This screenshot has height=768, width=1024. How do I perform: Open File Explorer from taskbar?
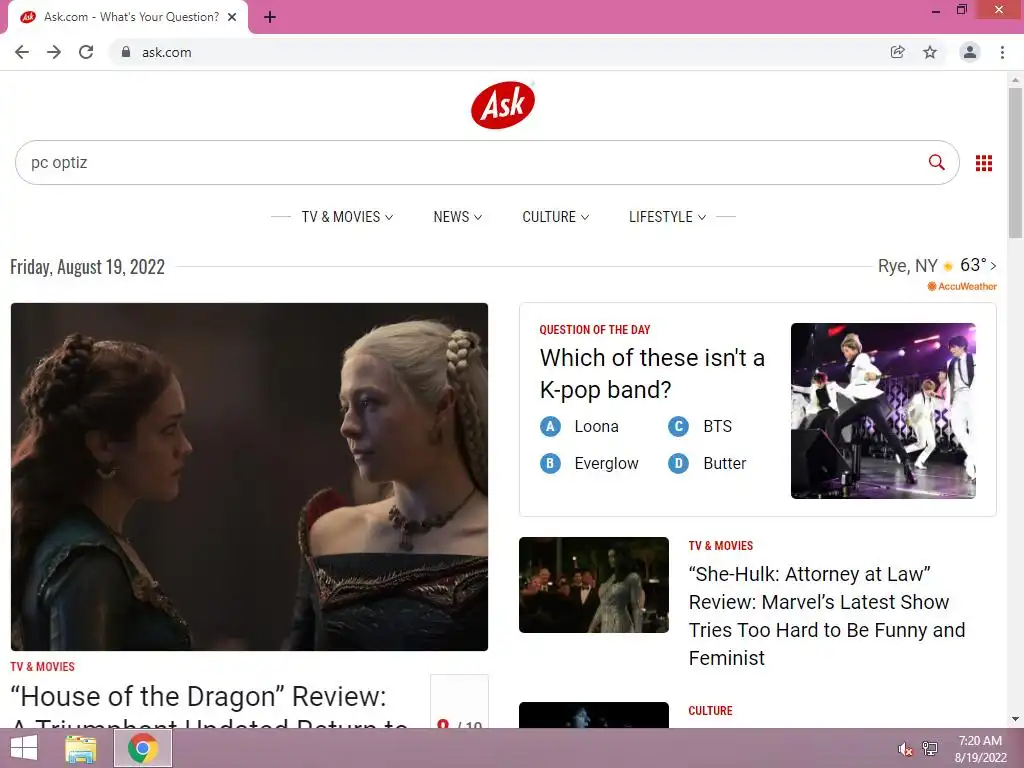point(80,748)
